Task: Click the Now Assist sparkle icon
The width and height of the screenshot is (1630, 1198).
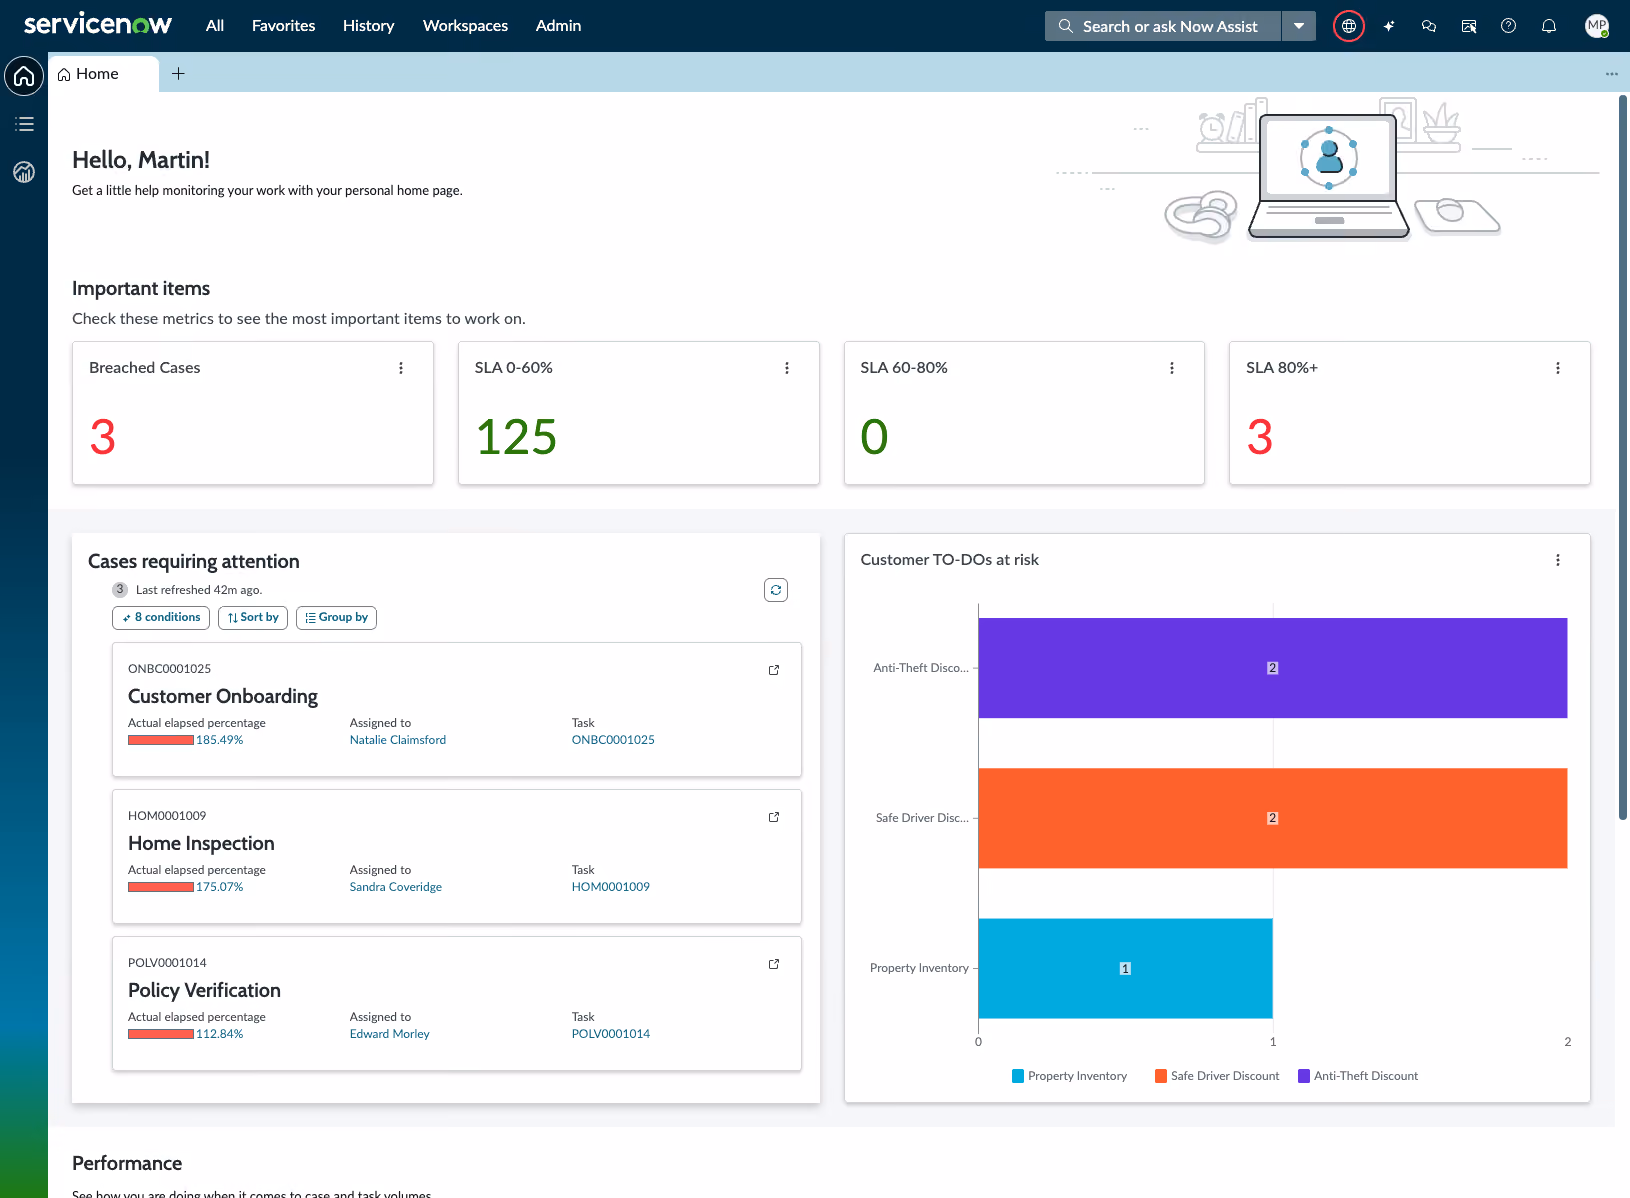Action: pyautogui.click(x=1389, y=26)
